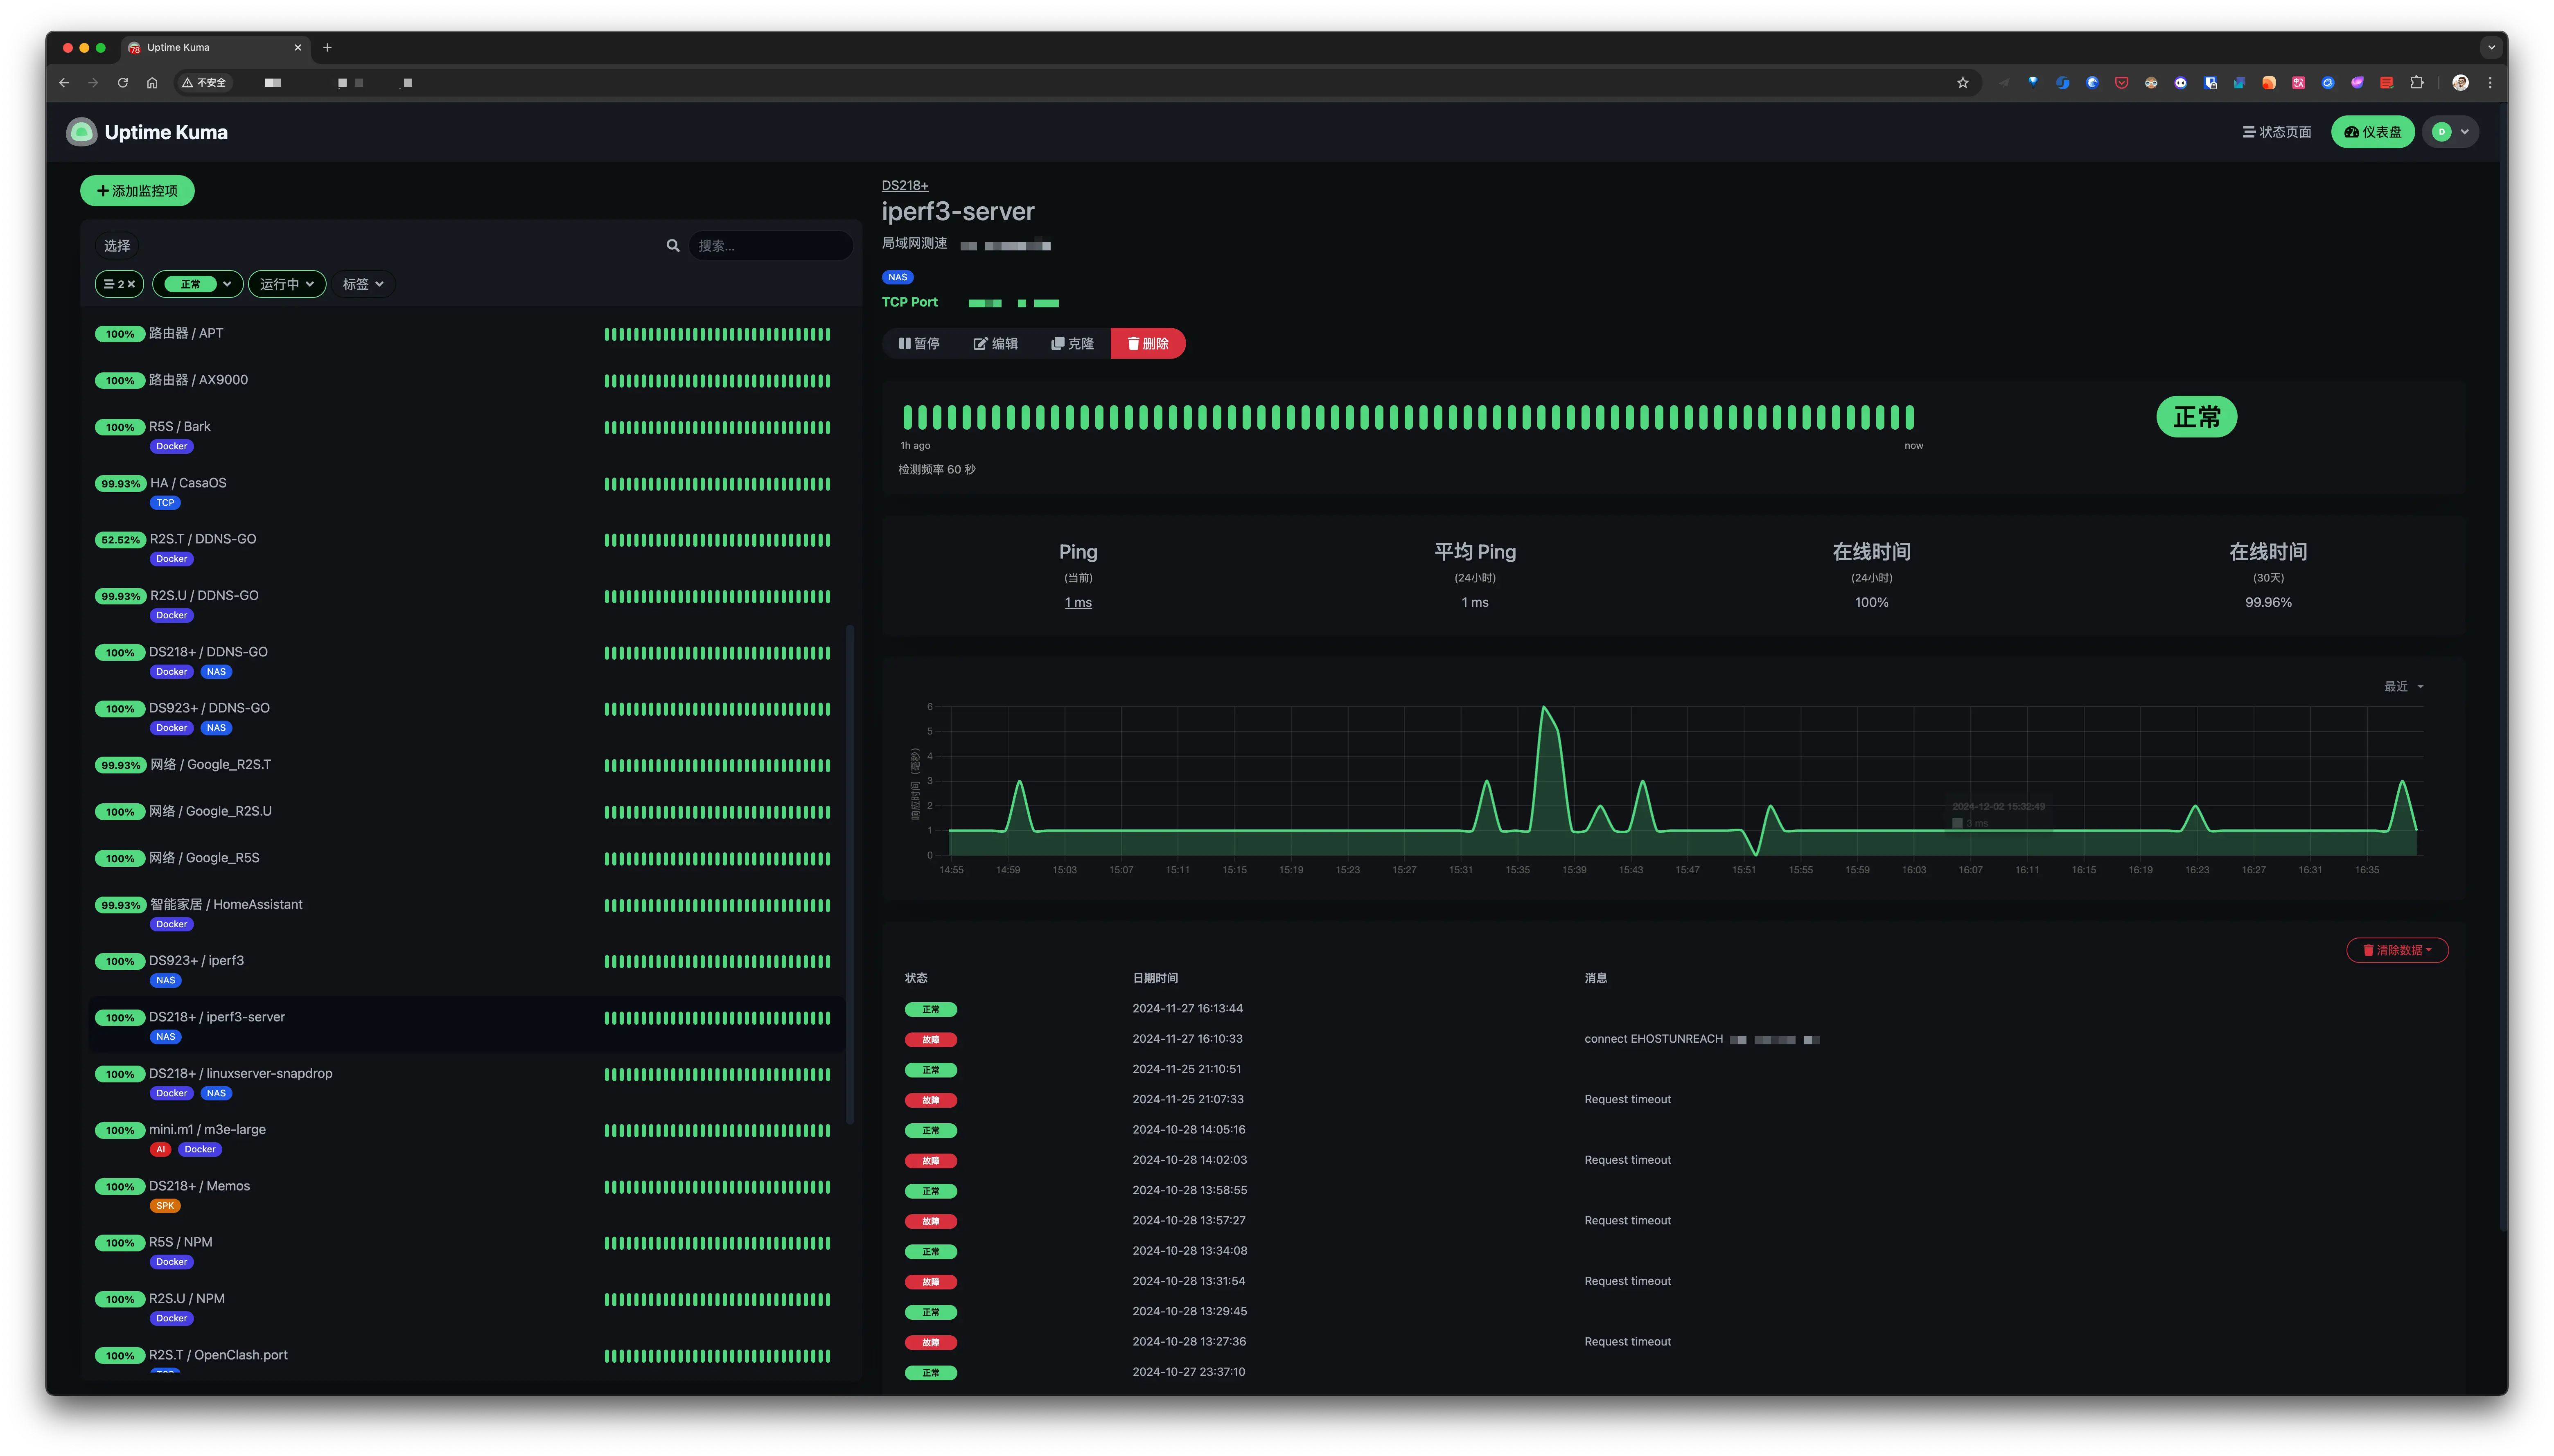
Task: Bookmark page with star icon
Action: [x=1963, y=83]
